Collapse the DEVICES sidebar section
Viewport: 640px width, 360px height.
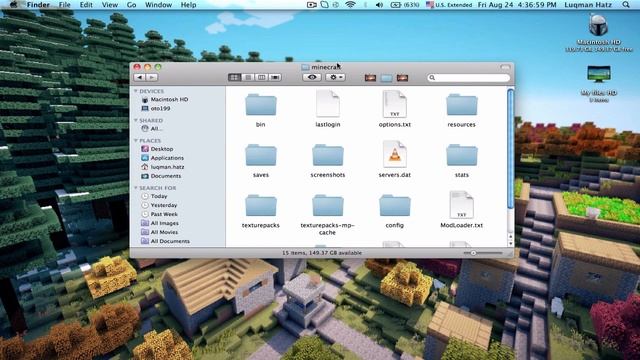136,91
